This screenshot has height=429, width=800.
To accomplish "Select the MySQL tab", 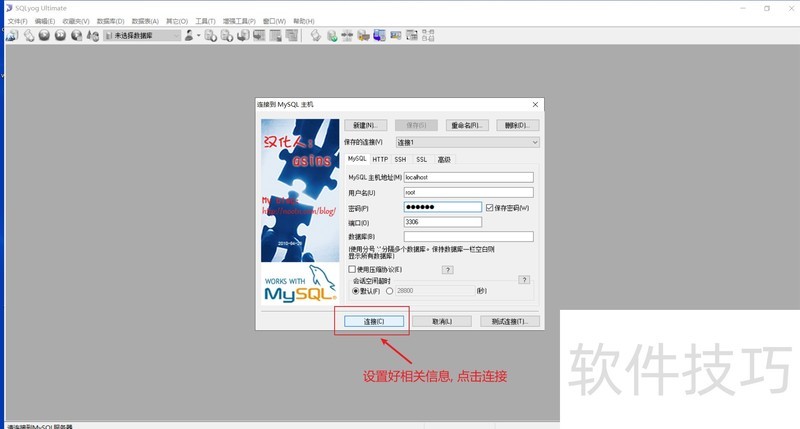I will (x=357, y=159).
